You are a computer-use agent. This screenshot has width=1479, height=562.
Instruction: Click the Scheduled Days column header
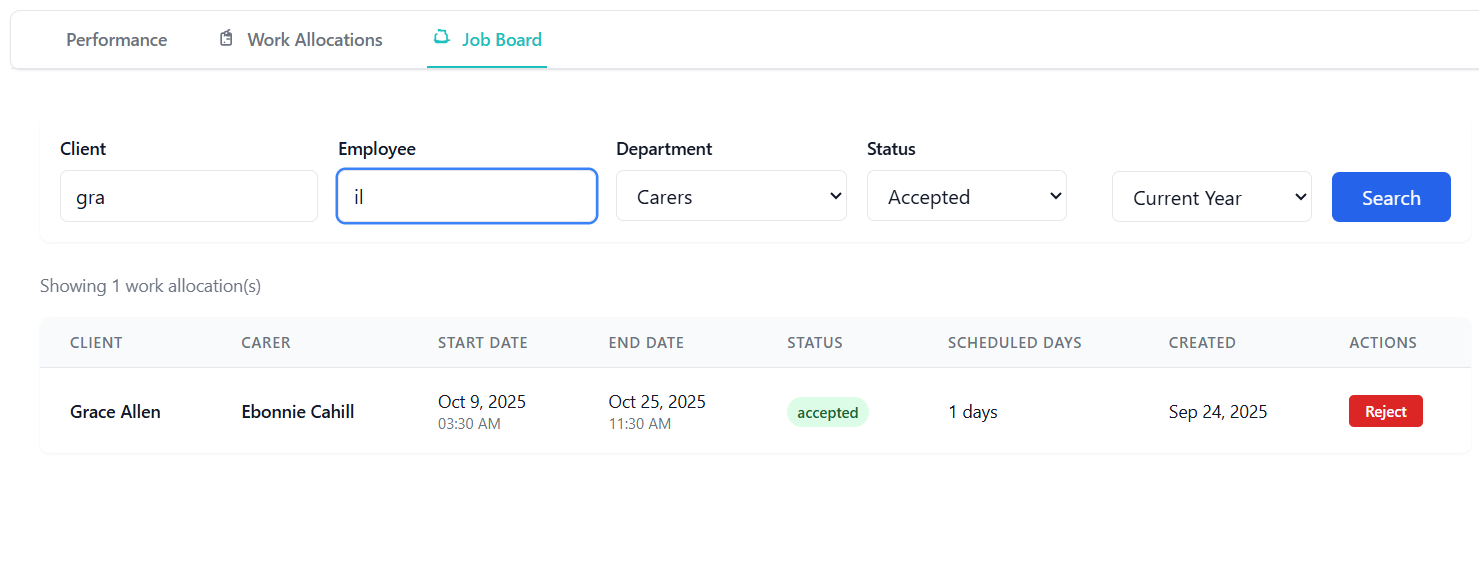coord(1014,343)
